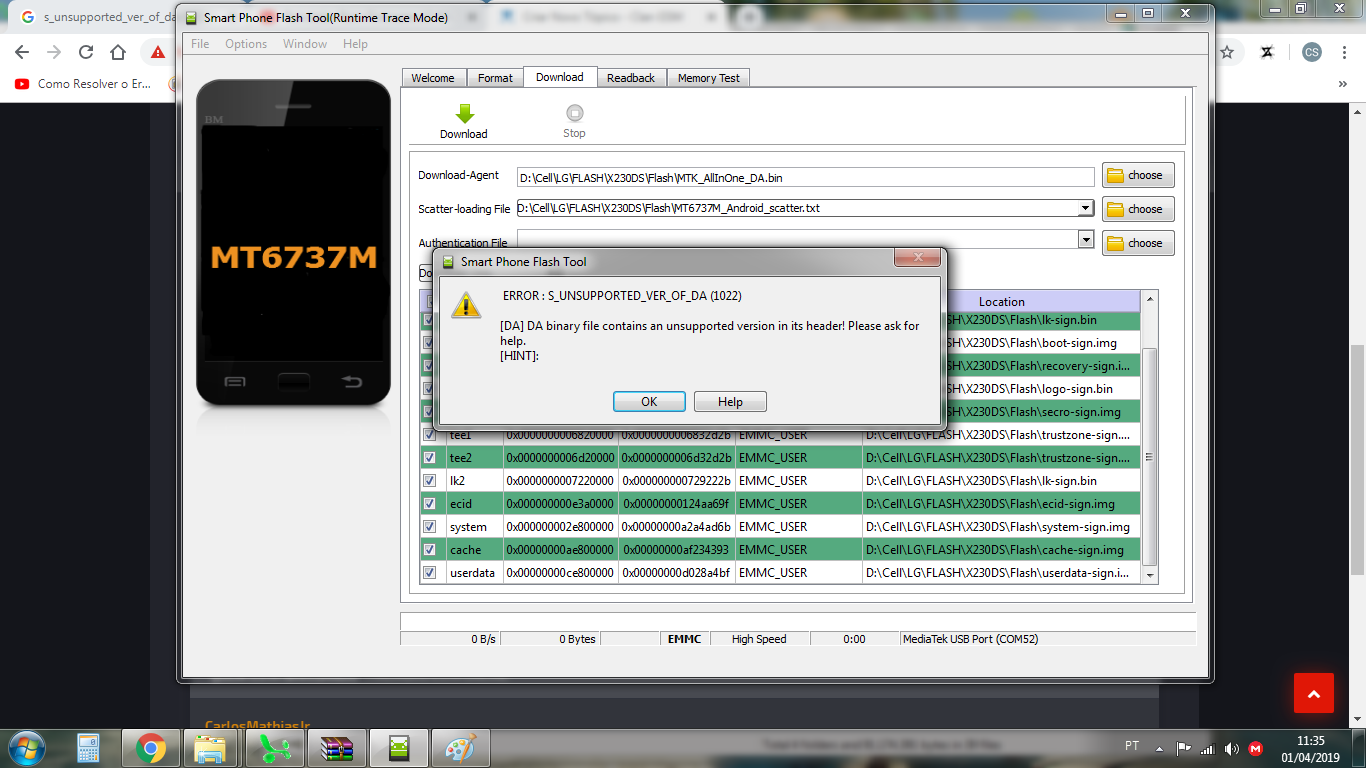The image size is (1366, 768).
Task: Open Paint from the taskbar
Action: [461, 748]
